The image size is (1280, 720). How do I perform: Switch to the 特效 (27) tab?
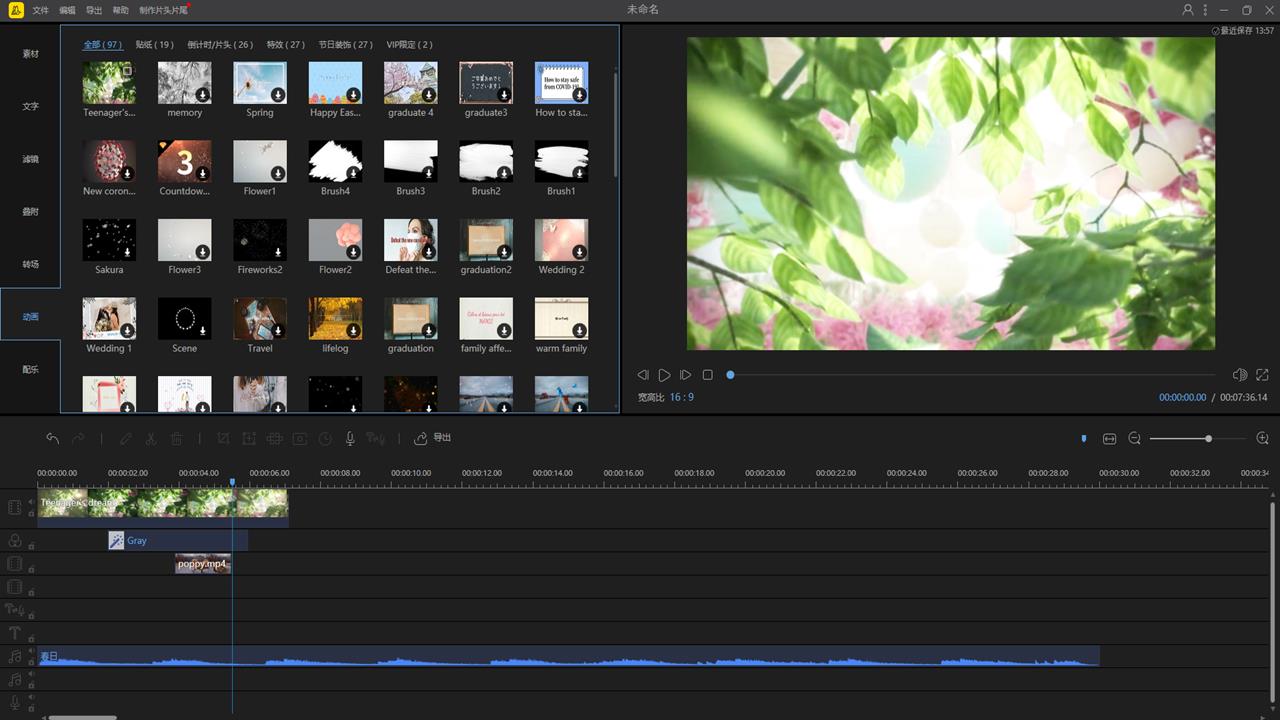click(285, 45)
